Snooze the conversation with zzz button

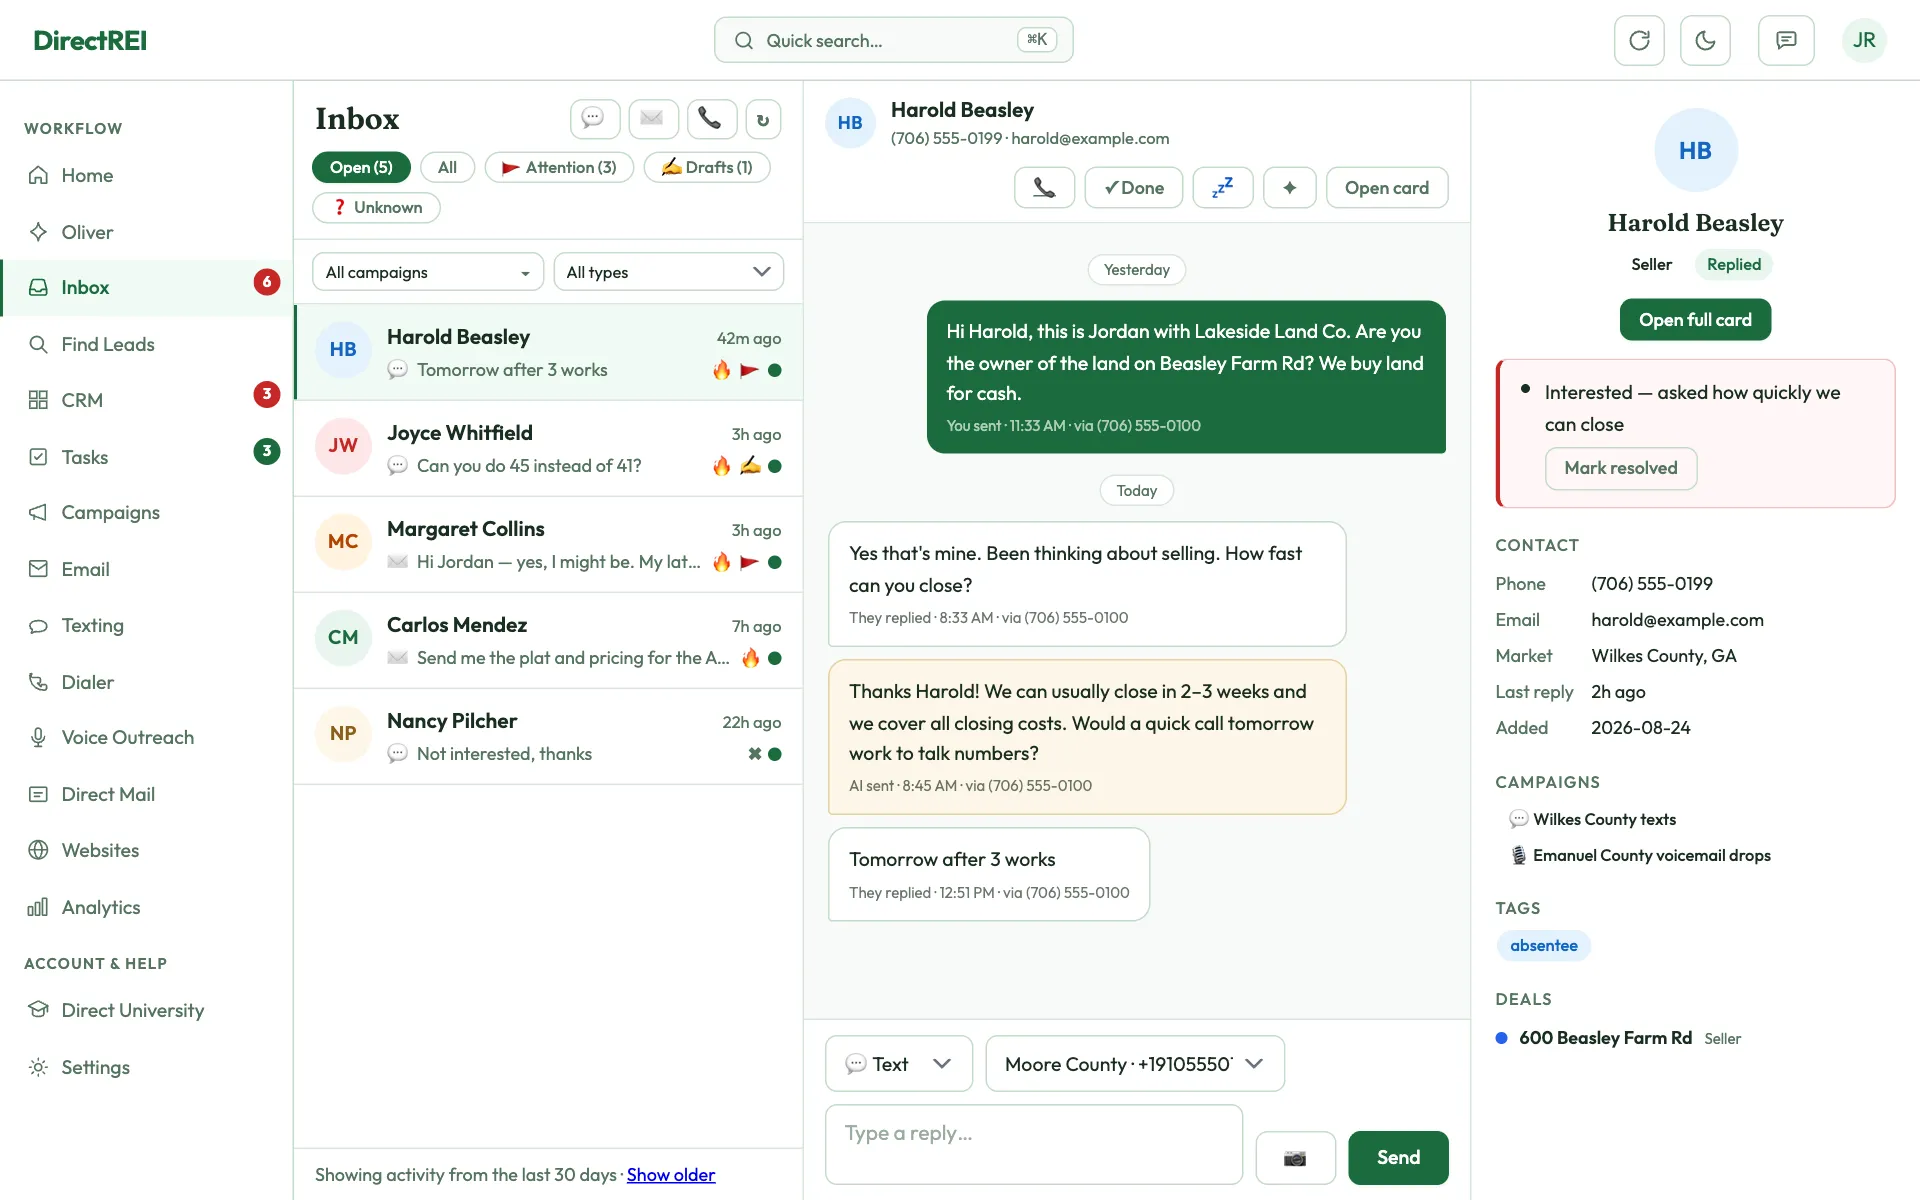(x=1222, y=188)
